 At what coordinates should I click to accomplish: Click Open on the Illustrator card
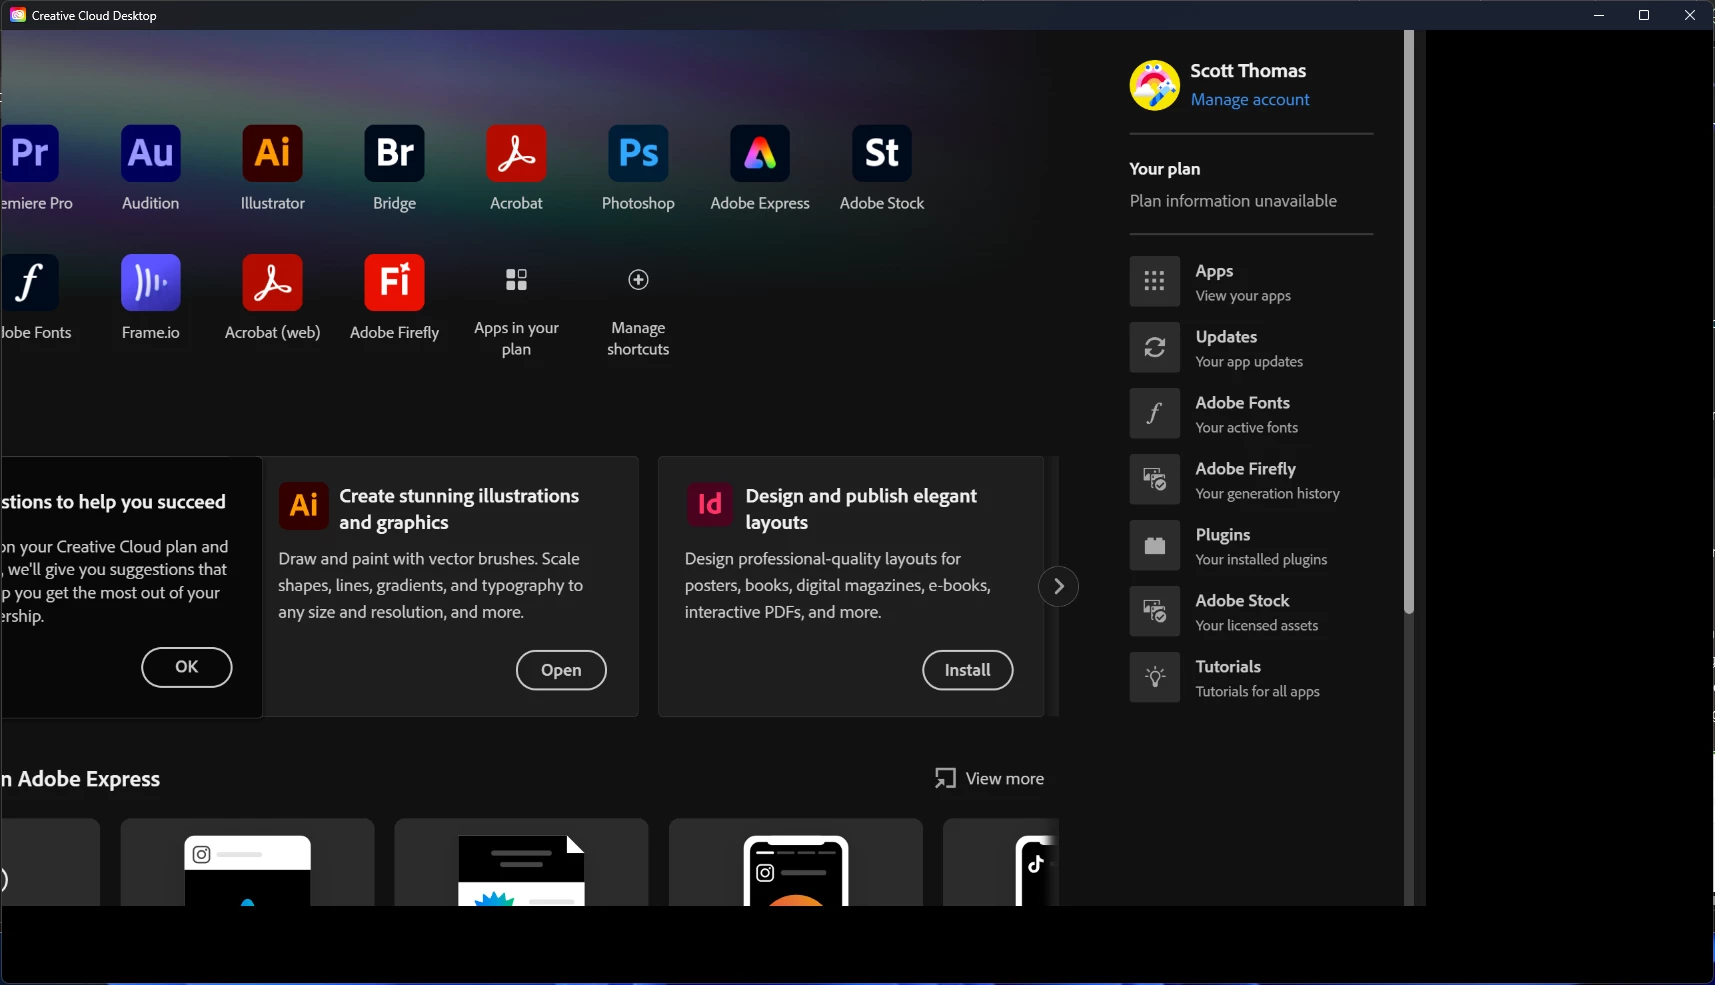pyautogui.click(x=561, y=670)
